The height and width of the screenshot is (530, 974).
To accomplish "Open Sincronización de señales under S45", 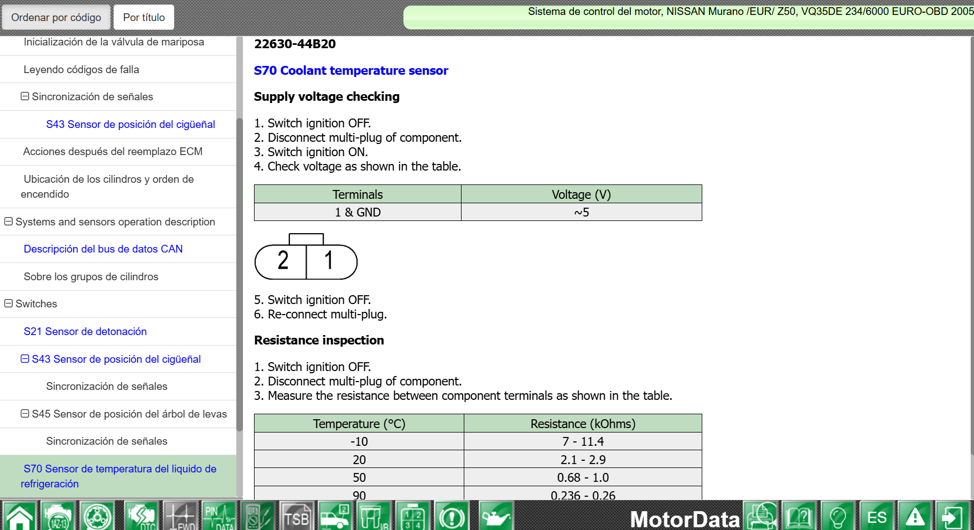I will 107,441.
